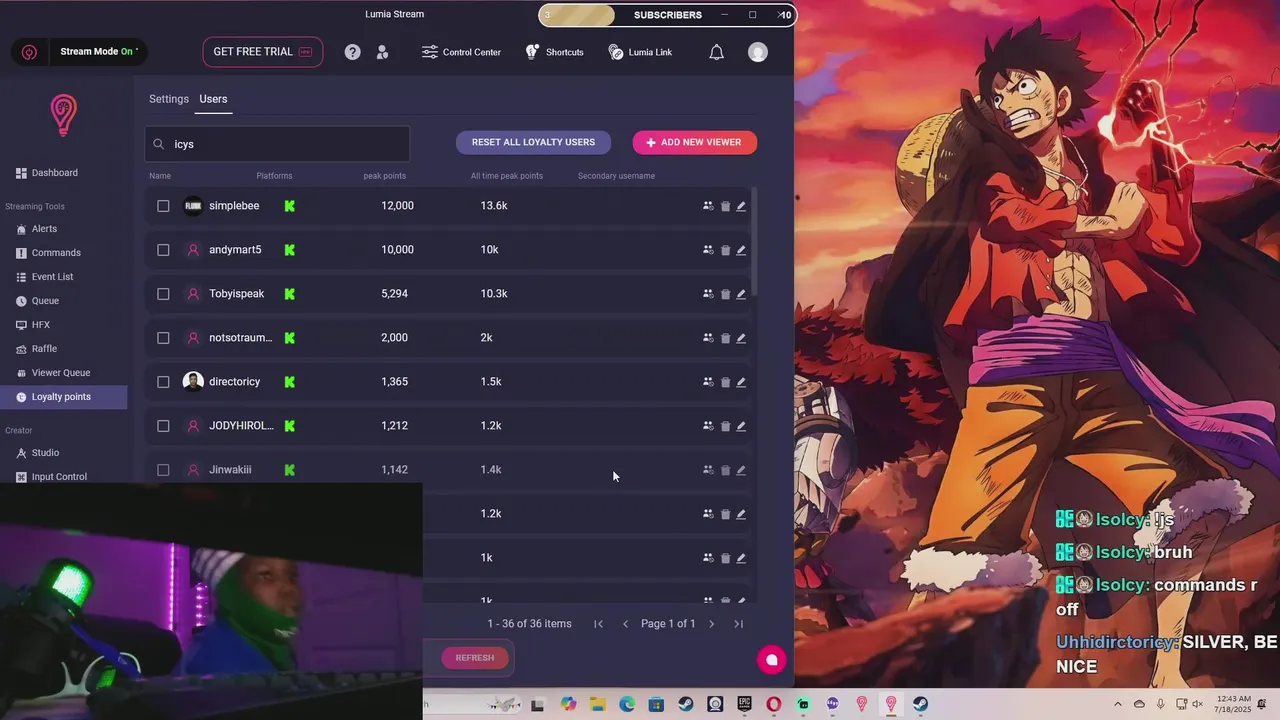Open the help question mark icon
The image size is (1280, 720).
(352, 52)
